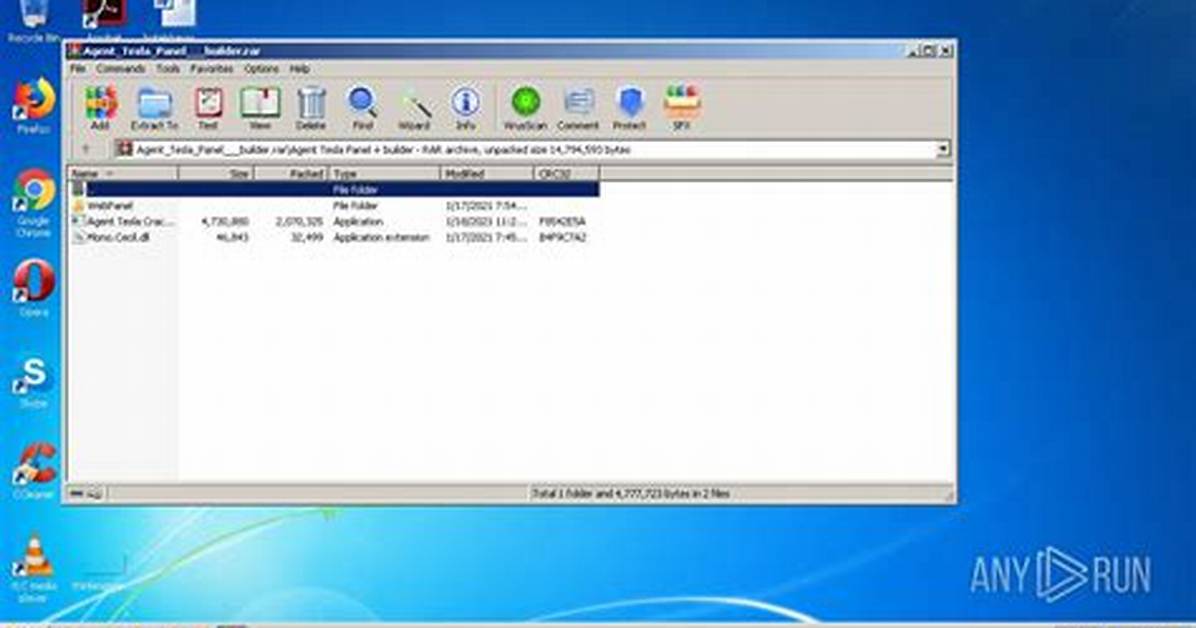Open the Options menu
The image size is (1196, 628).
(261, 69)
